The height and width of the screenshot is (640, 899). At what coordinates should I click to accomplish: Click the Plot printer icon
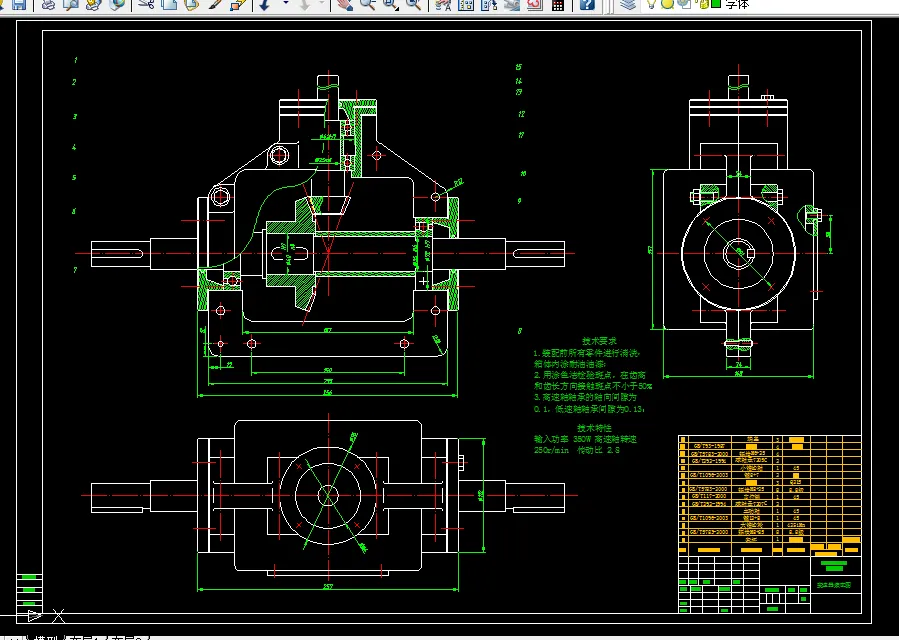[x=49, y=5]
